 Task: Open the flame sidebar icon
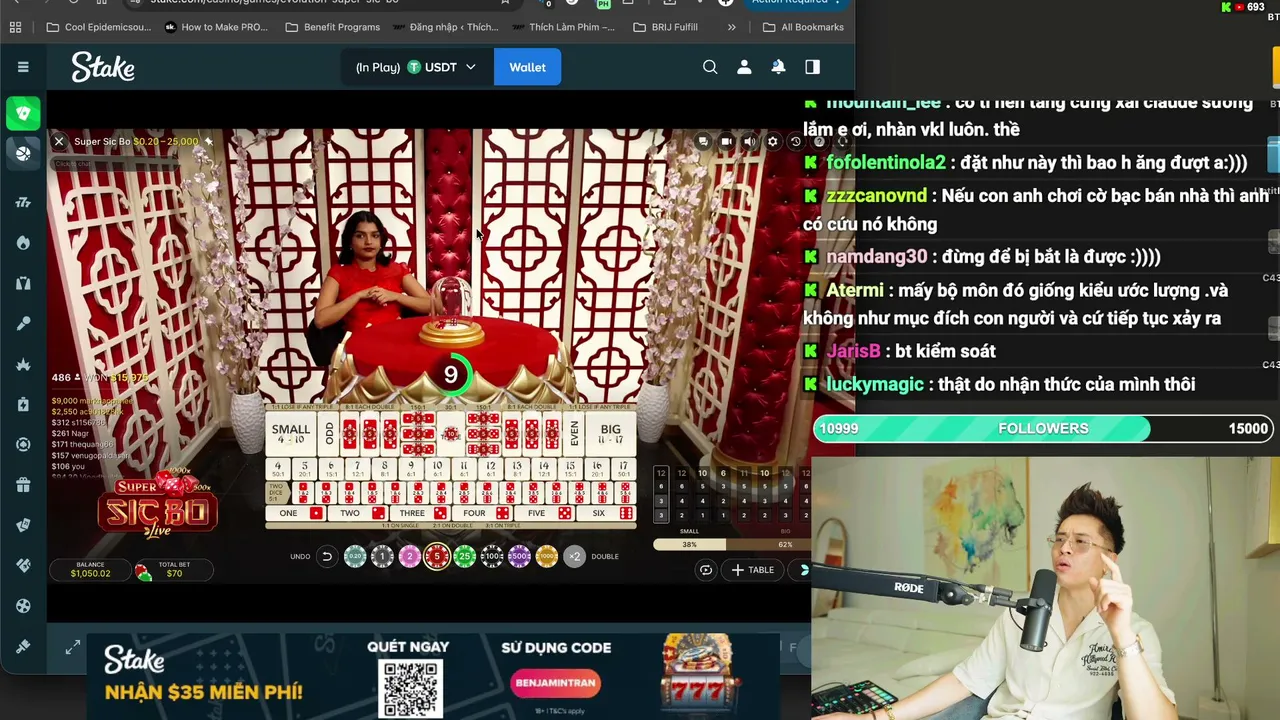tap(23, 243)
